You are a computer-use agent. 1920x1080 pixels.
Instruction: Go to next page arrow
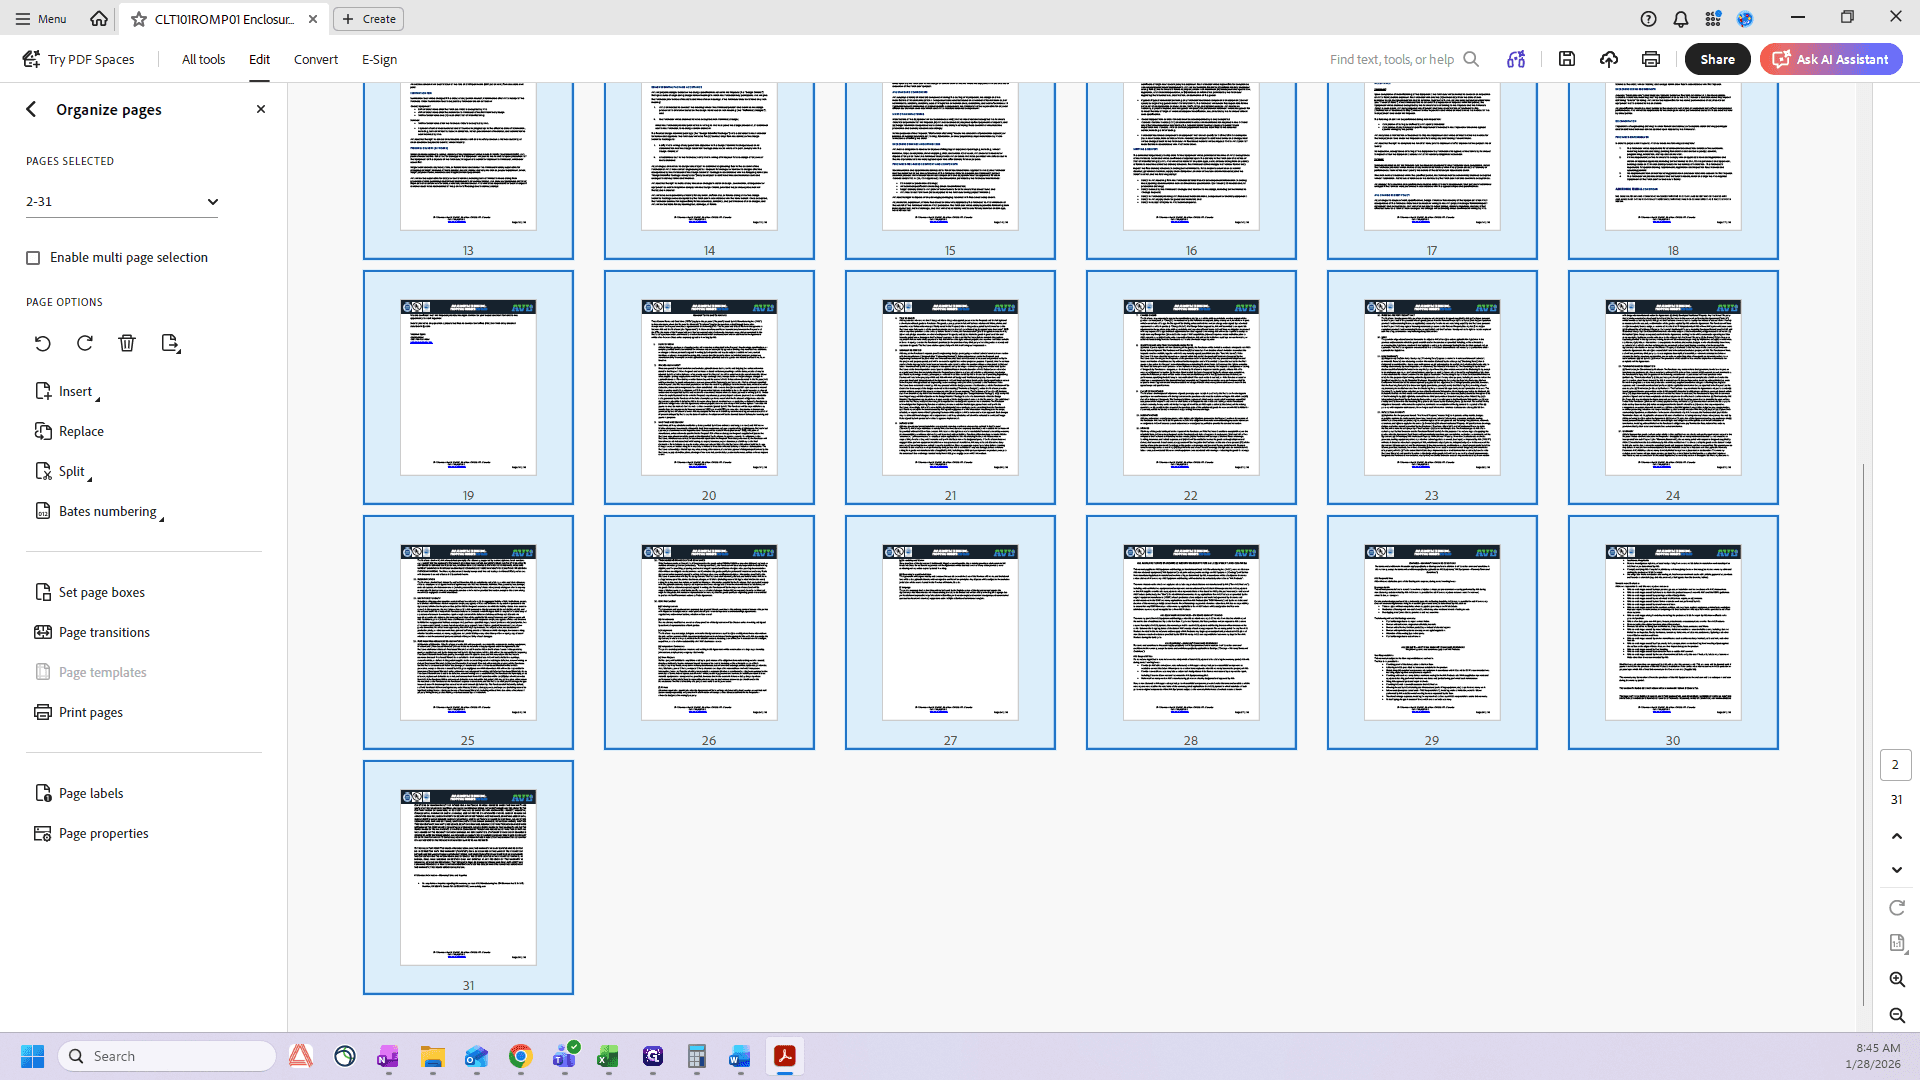click(1897, 870)
